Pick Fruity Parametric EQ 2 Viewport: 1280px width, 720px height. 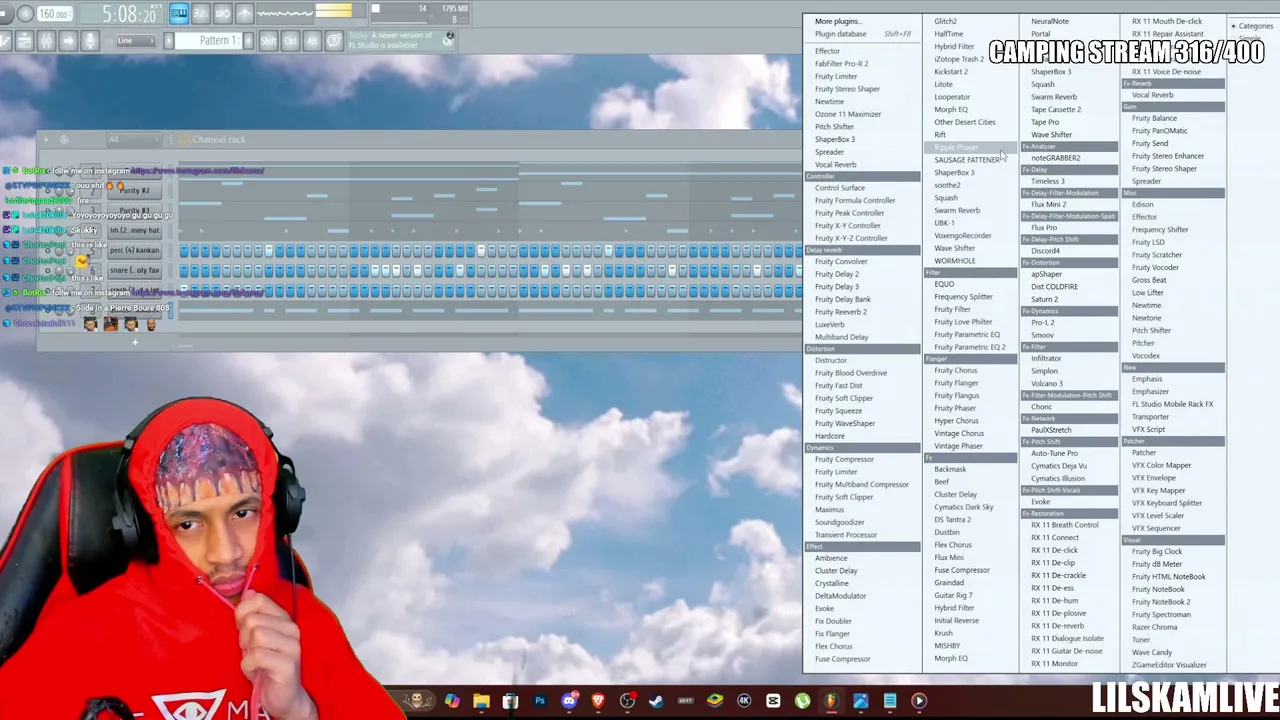coord(970,347)
